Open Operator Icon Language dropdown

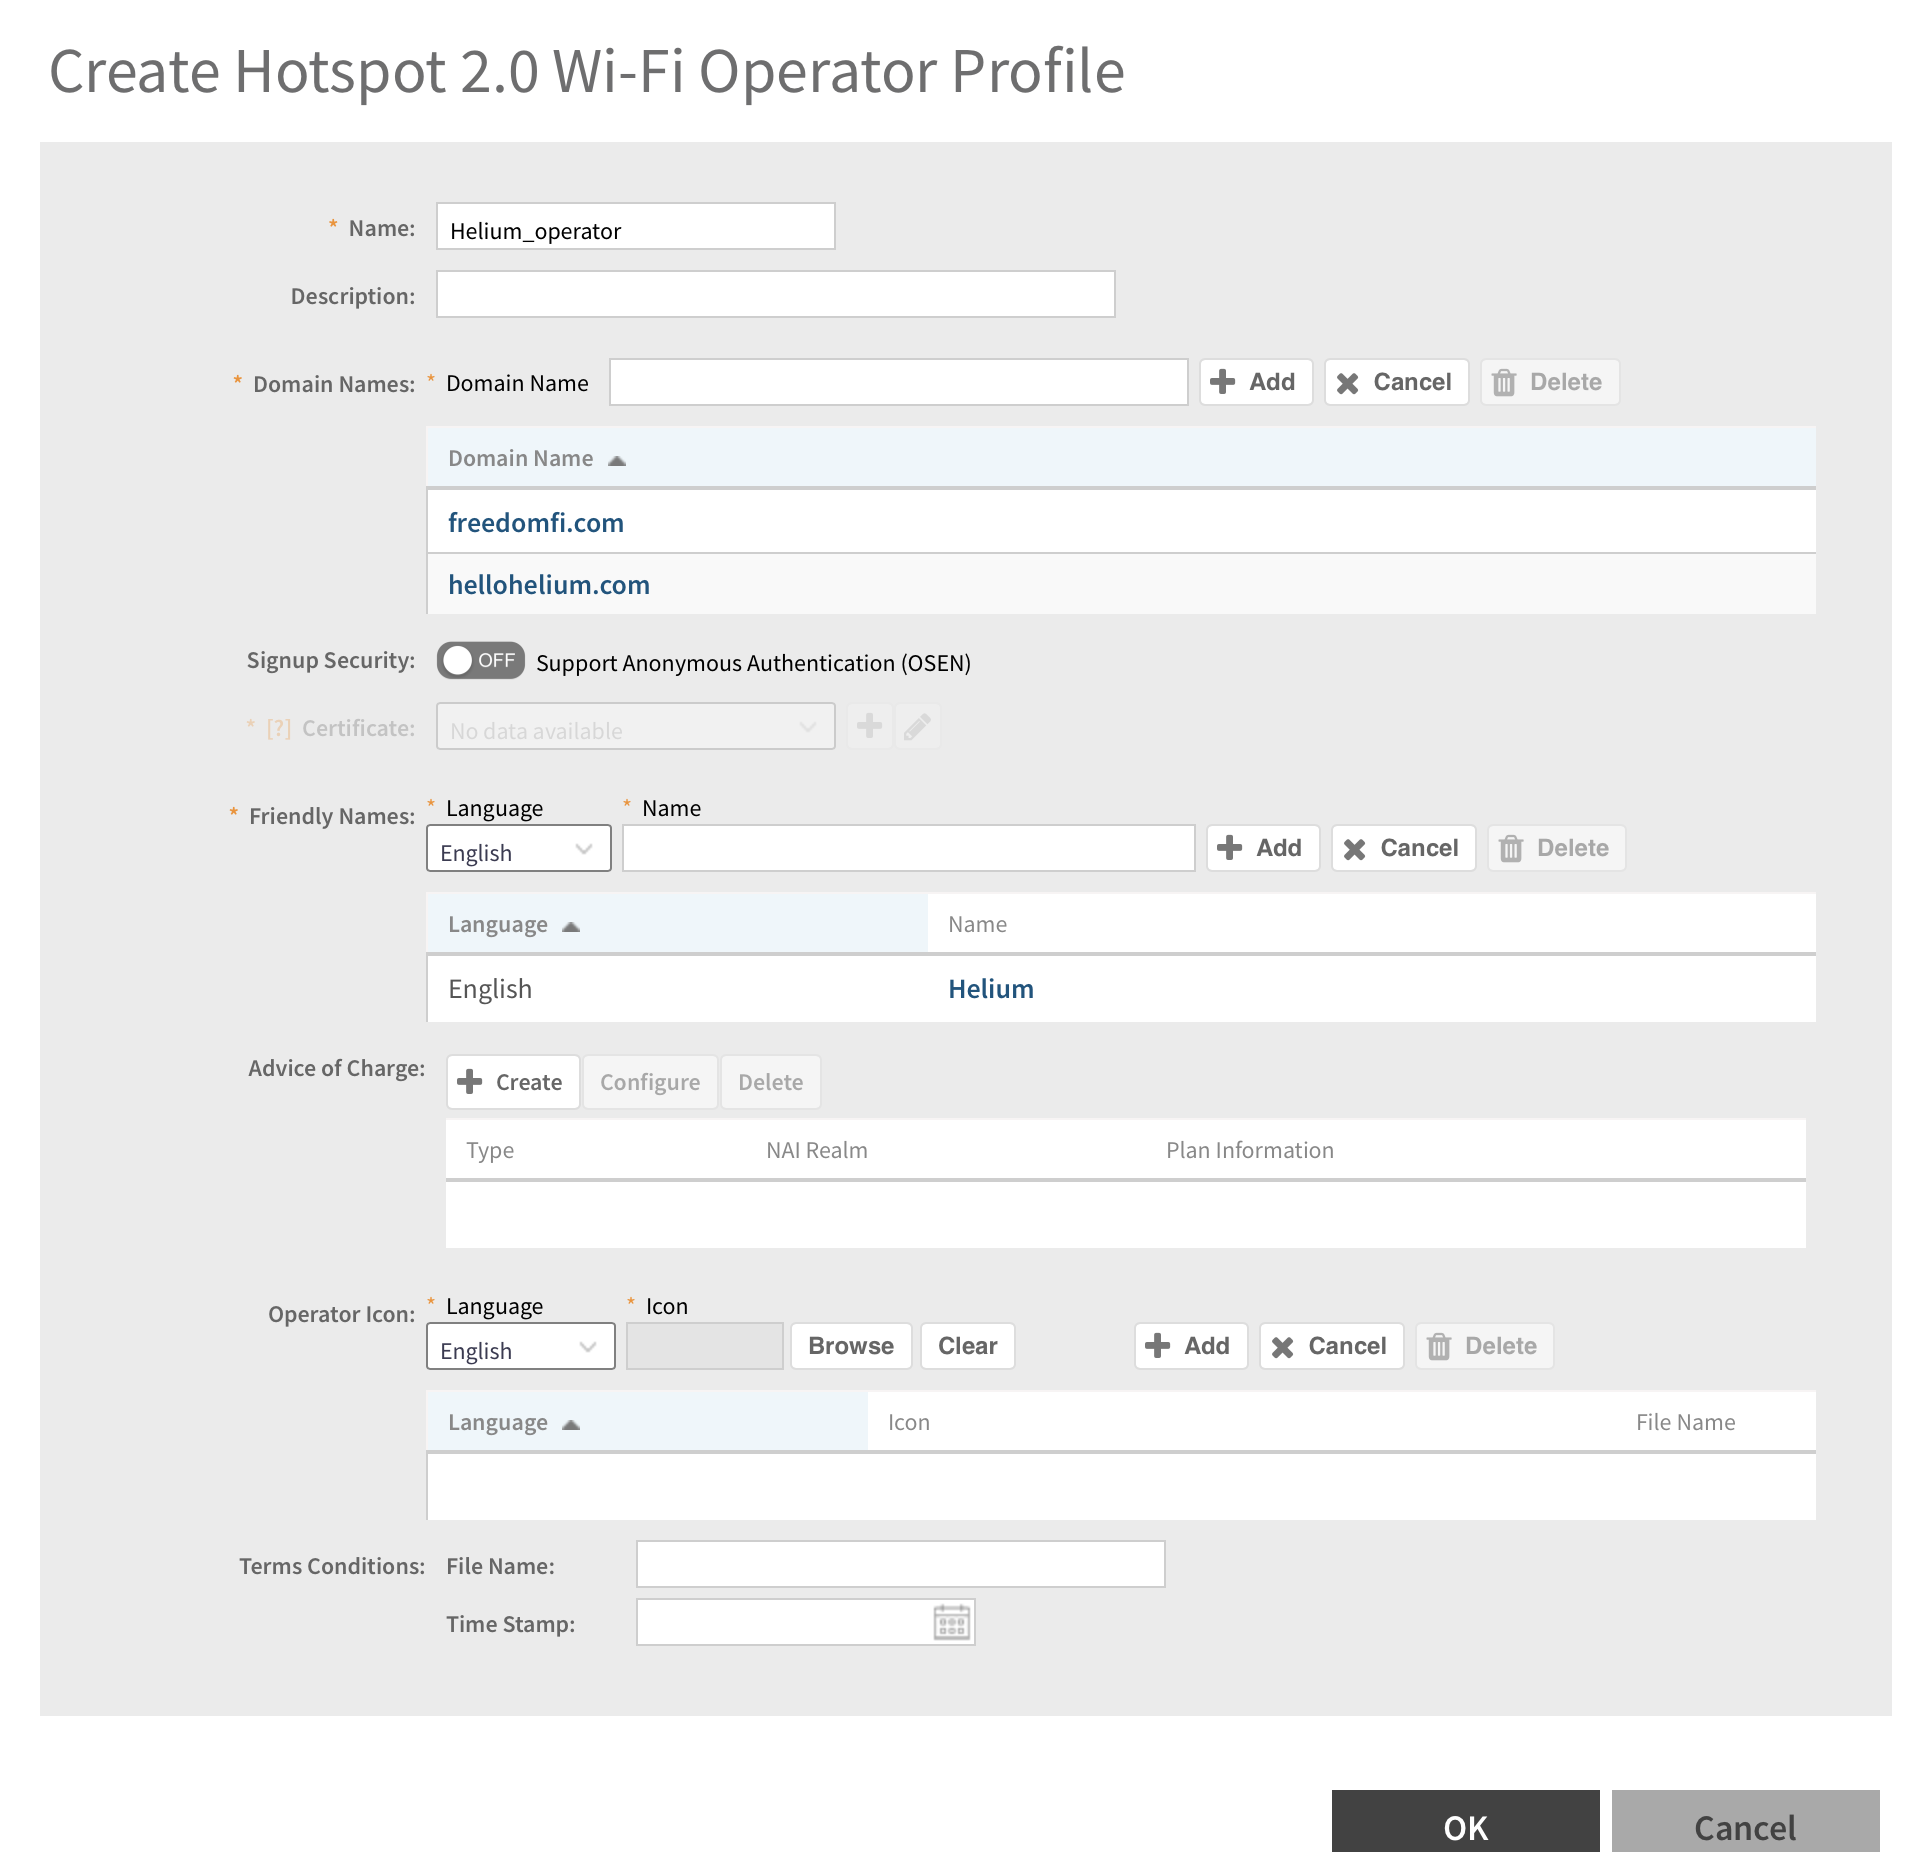(520, 1347)
